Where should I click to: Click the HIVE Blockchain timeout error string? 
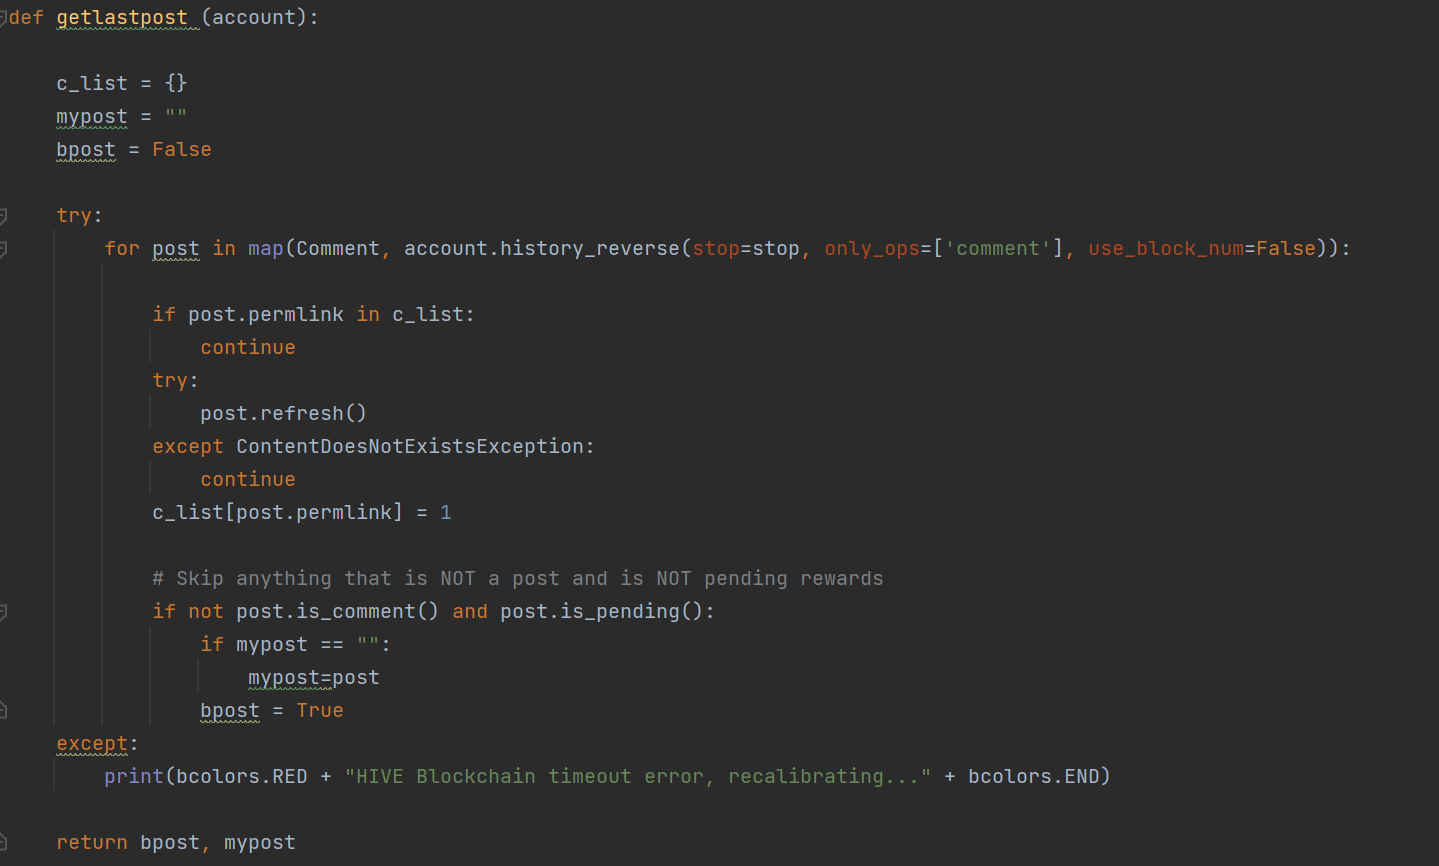[637, 777]
